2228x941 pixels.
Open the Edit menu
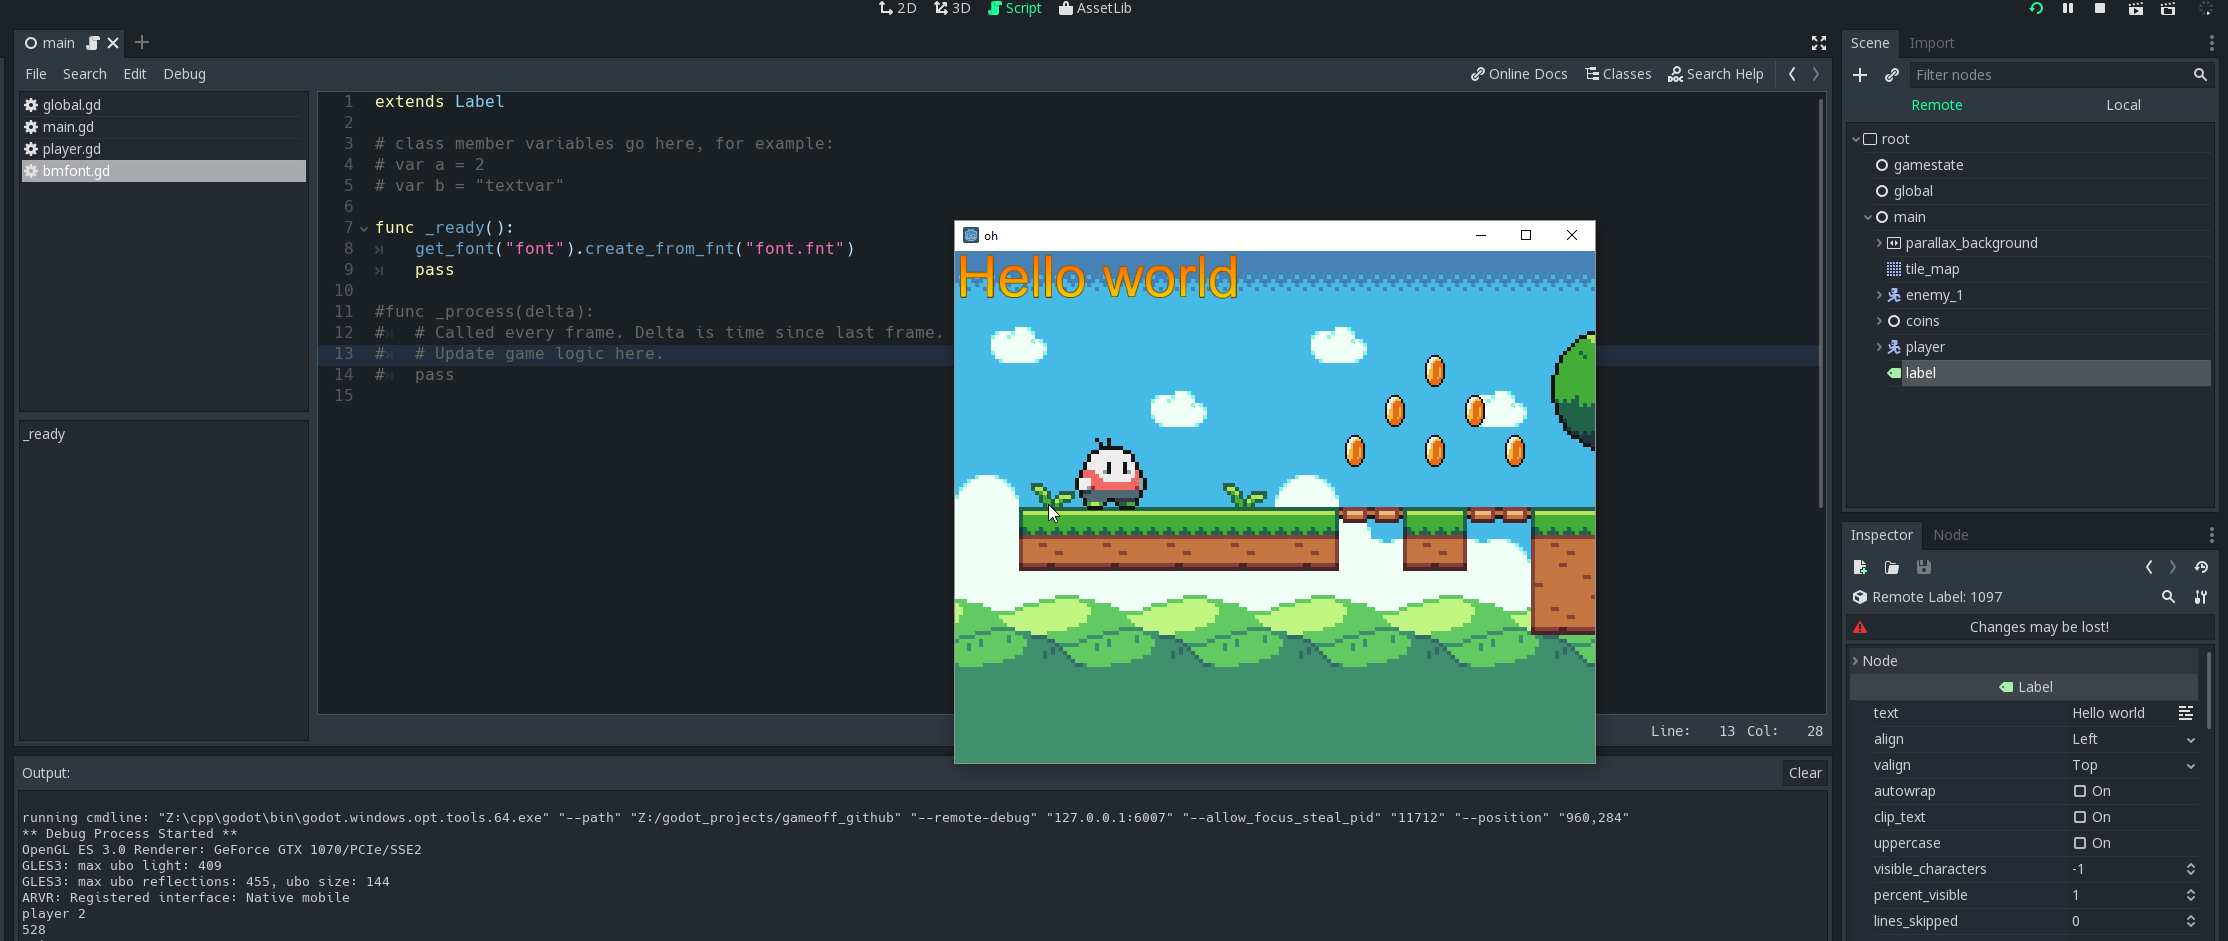pos(135,74)
